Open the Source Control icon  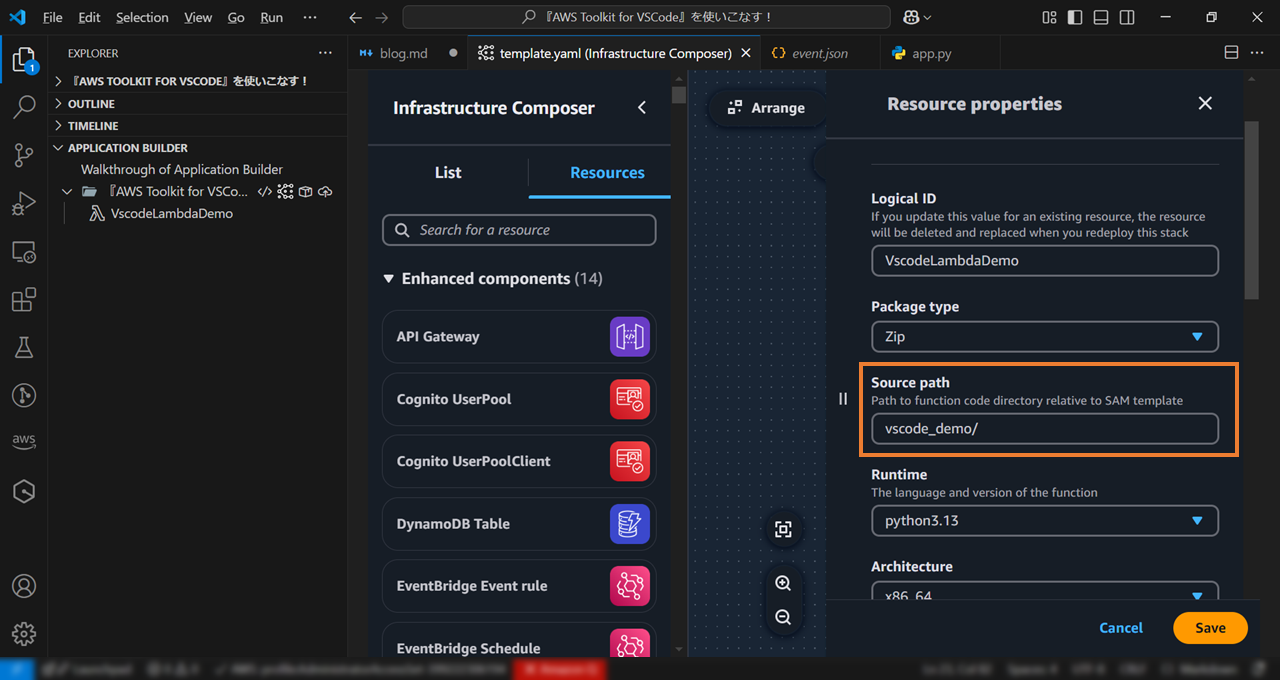24,155
